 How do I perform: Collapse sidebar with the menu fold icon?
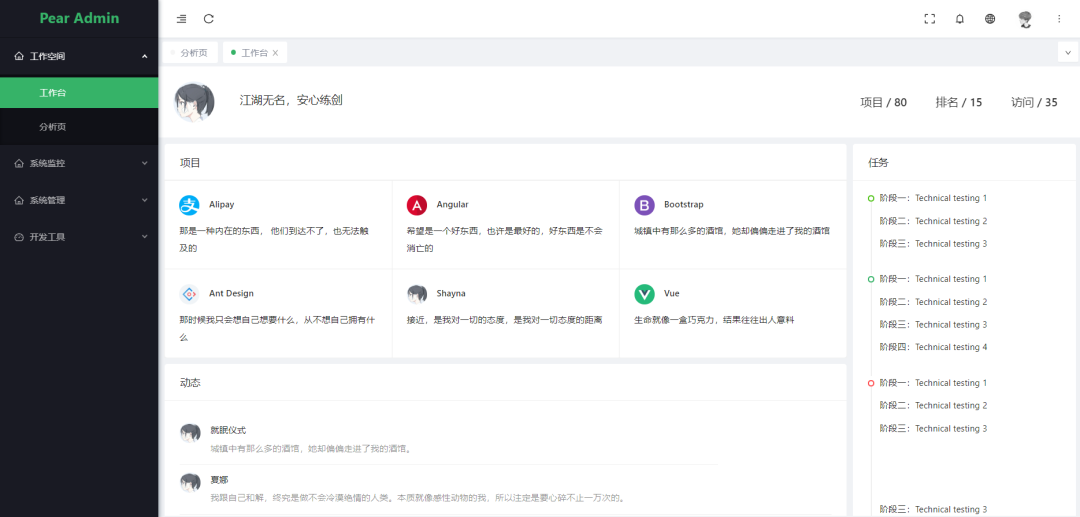click(181, 19)
